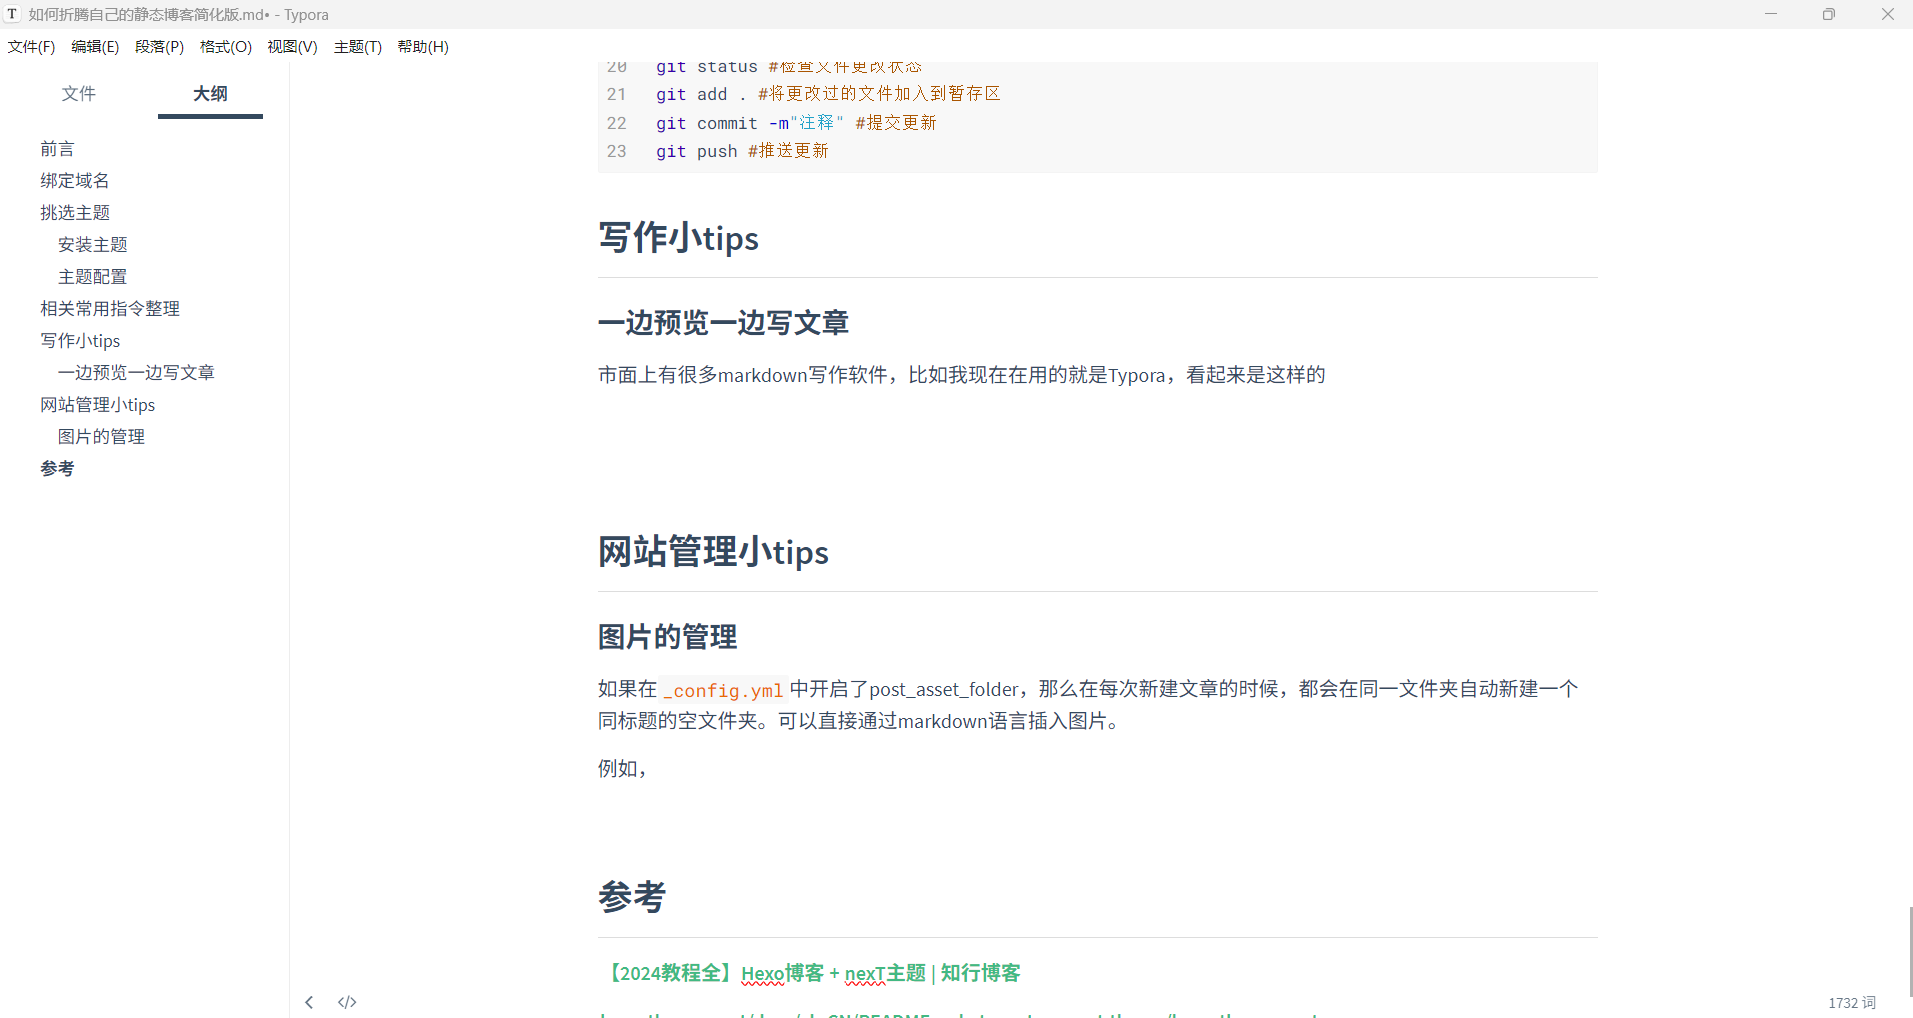Open the 主题(T) menu
The height and width of the screenshot is (1018, 1913).
(x=357, y=47)
